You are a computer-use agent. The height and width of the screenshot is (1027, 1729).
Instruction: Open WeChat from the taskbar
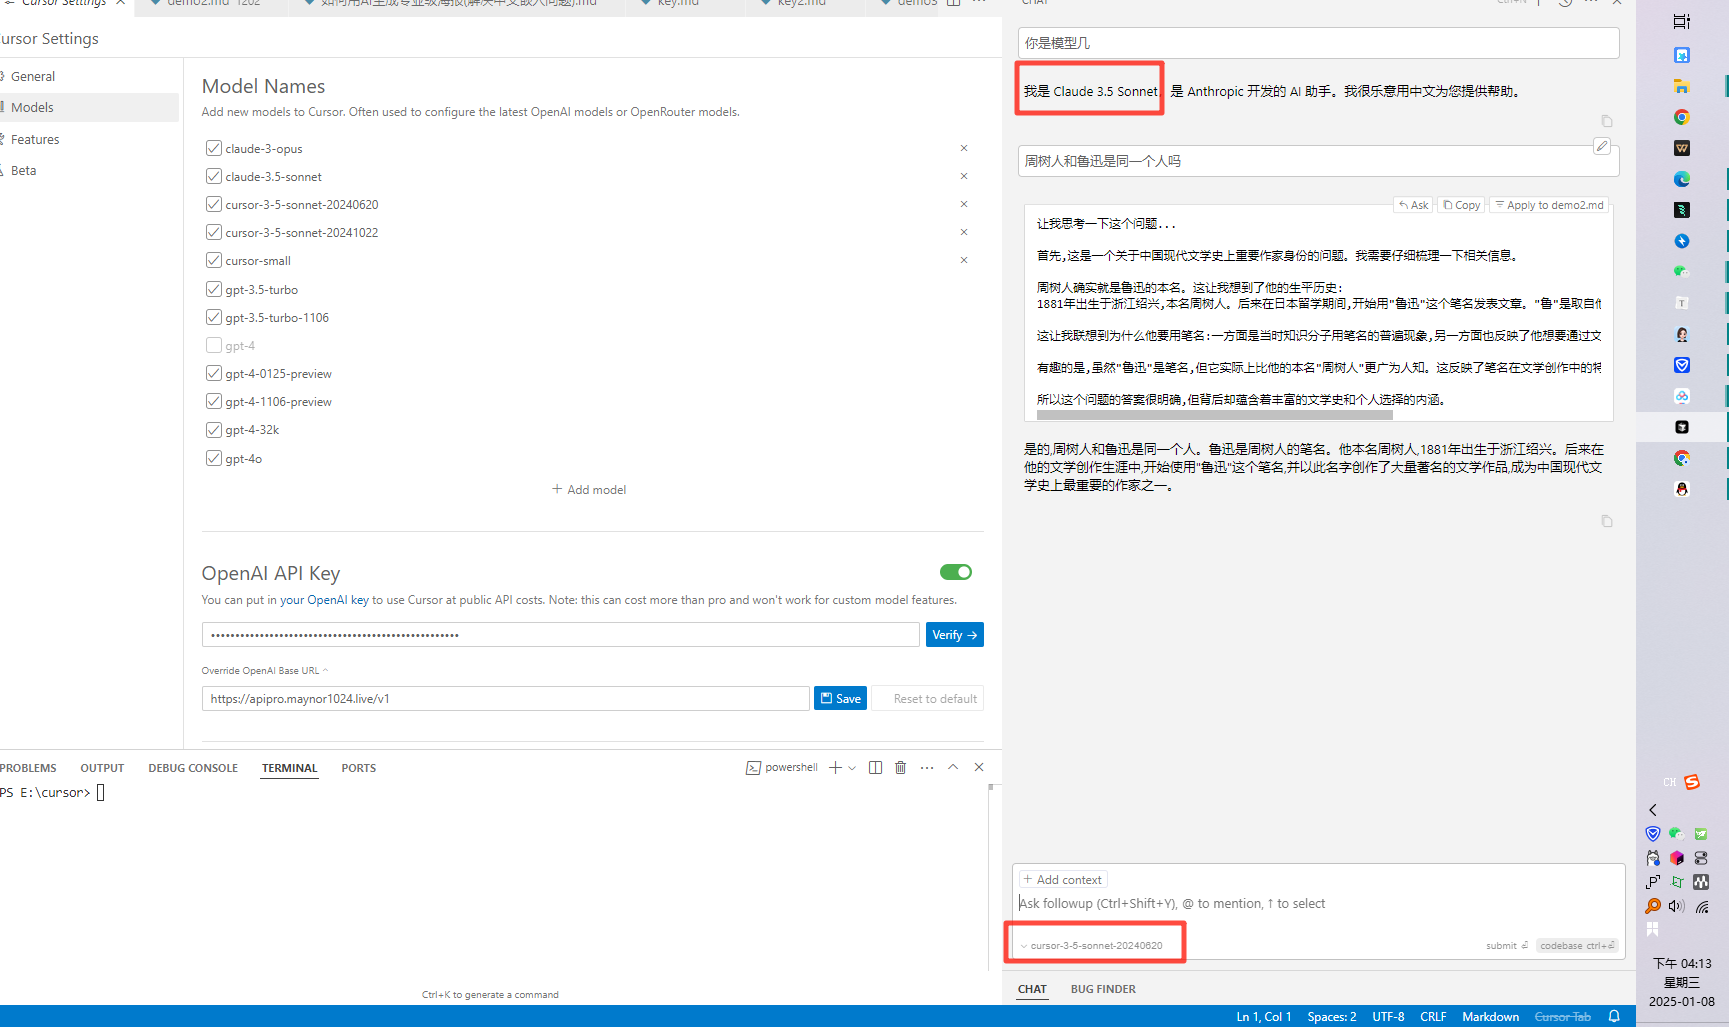click(x=1682, y=272)
